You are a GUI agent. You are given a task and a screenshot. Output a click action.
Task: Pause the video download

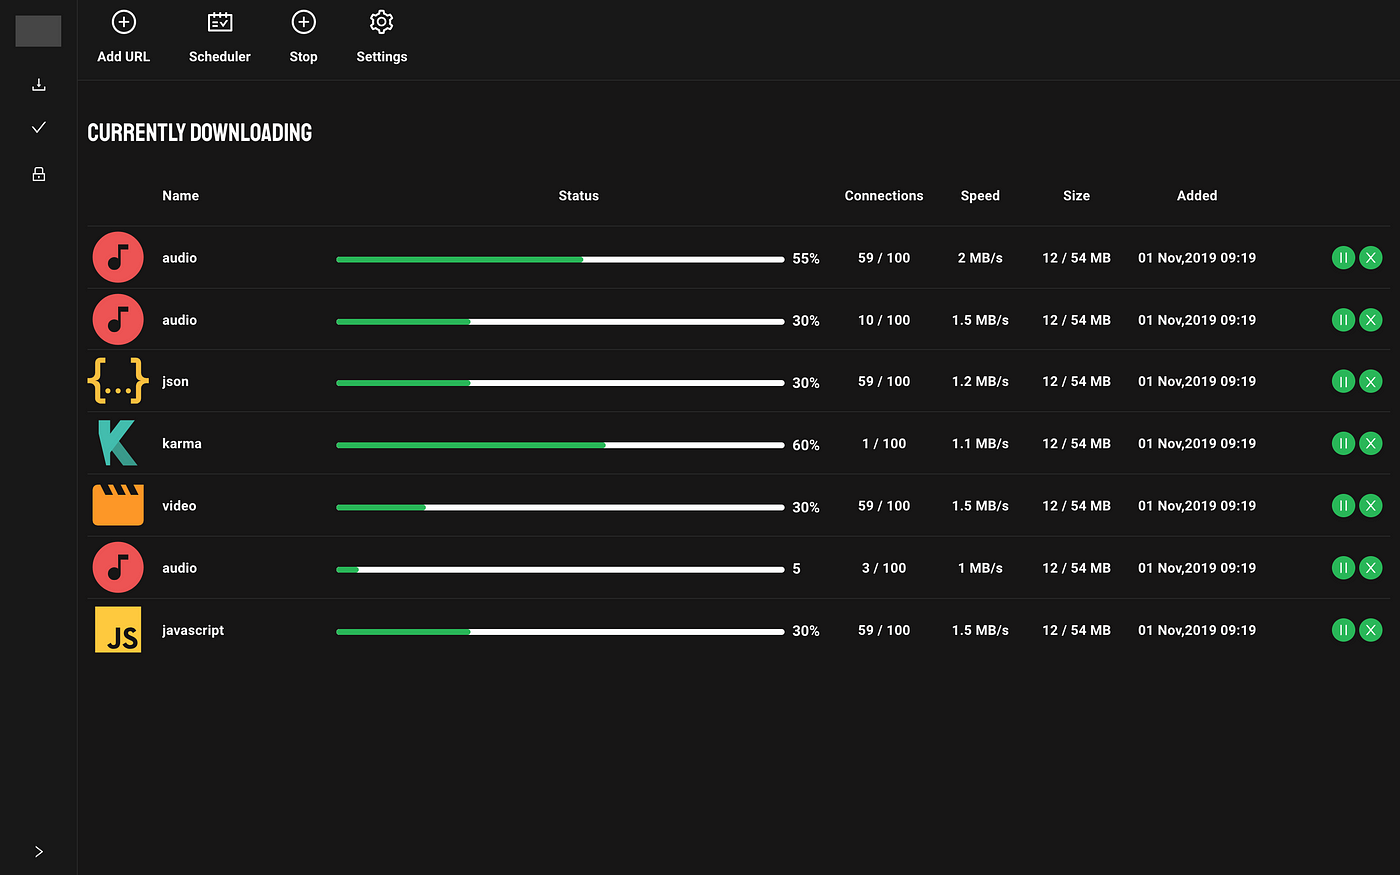click(1343, 506)
